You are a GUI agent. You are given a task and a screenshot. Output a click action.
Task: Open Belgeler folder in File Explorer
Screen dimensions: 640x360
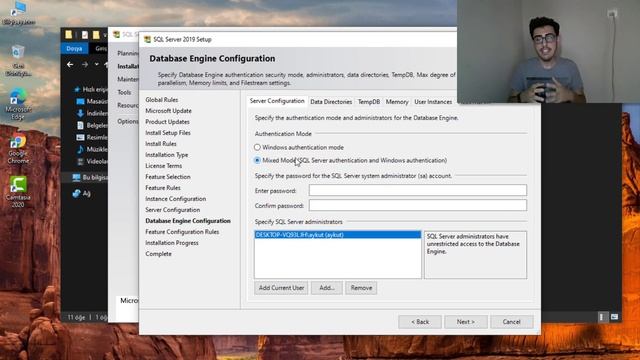(x=92, y=125)
